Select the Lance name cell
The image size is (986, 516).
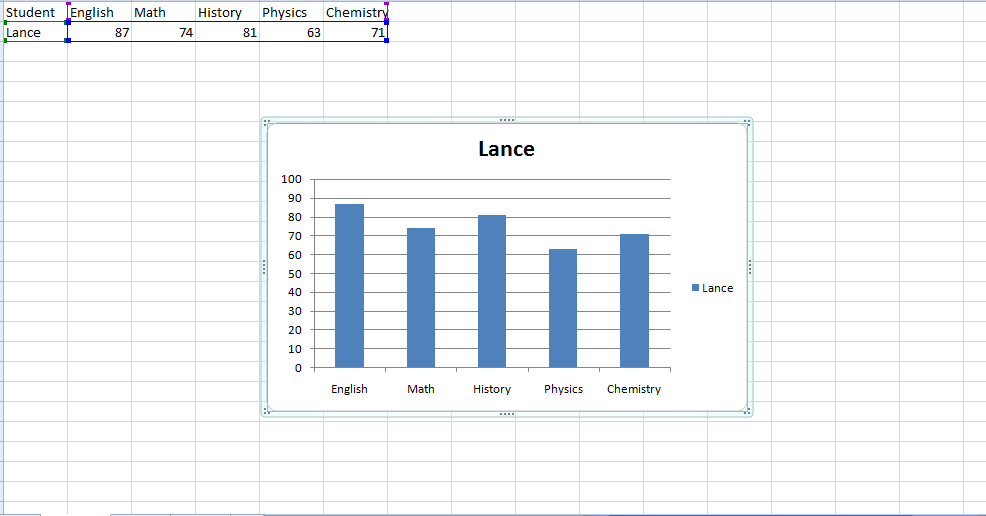click(35, 33)
